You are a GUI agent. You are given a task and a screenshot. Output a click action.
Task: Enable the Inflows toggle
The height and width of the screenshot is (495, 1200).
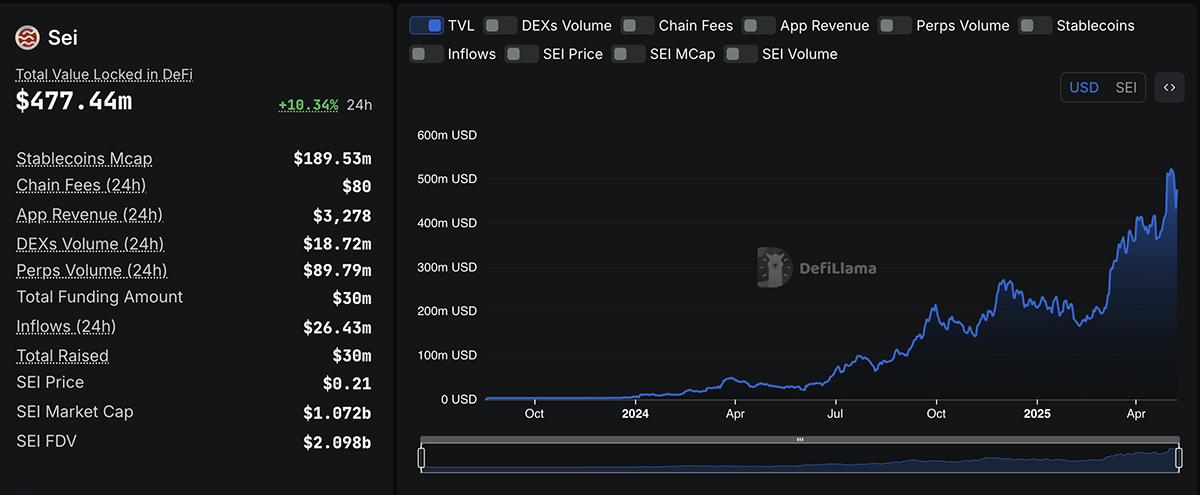click(x=426, y=54)
